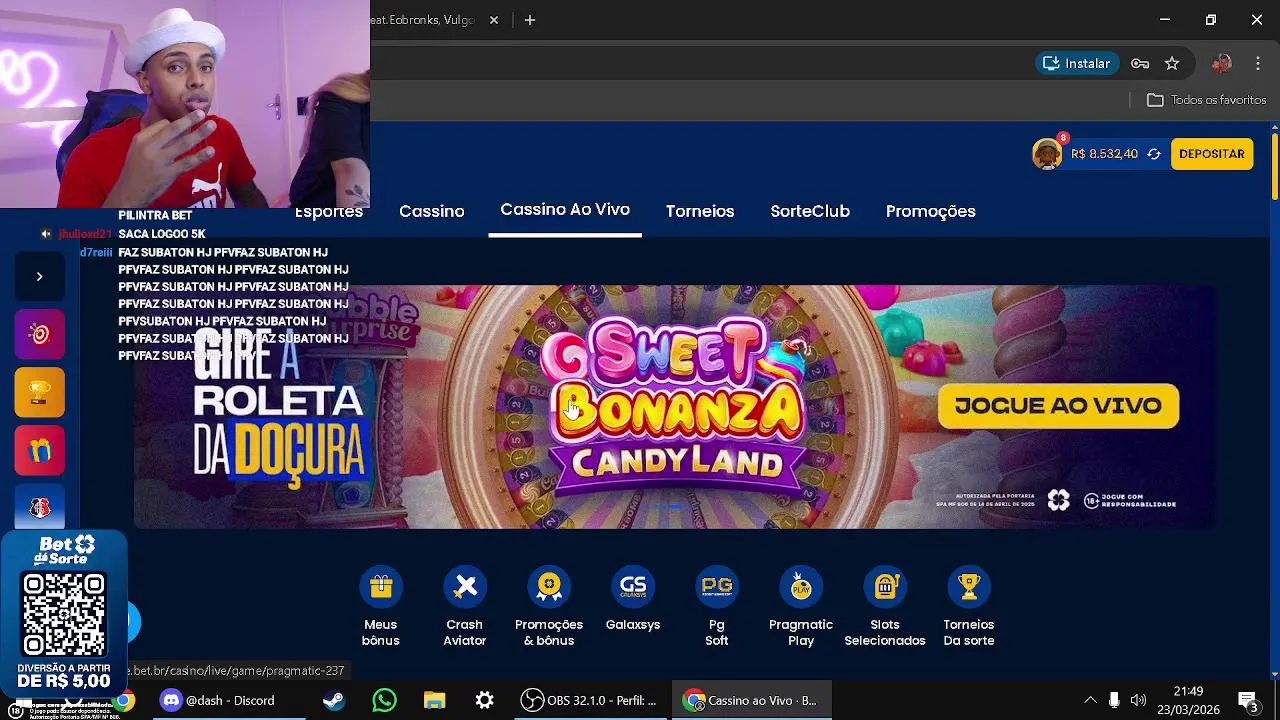This screenshot has height=720, width=1280.
Task: Switch to OBS 32.1.0 in taskbar
Action: (589, 700)
